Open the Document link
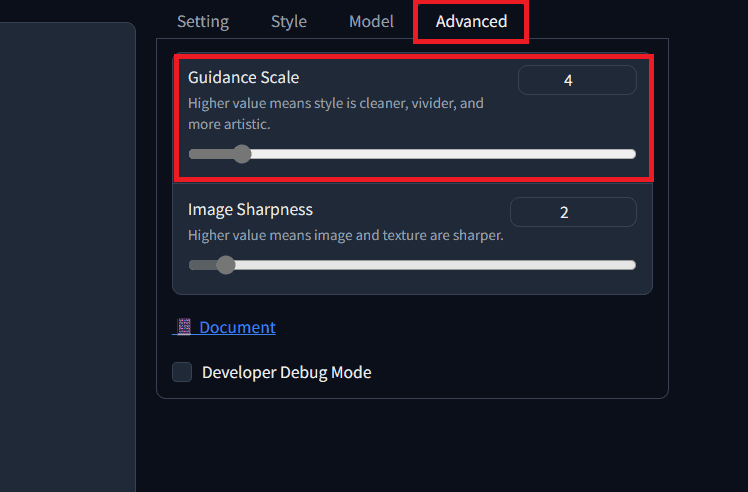This screenshot has height=492, width=748. point(237,327)
